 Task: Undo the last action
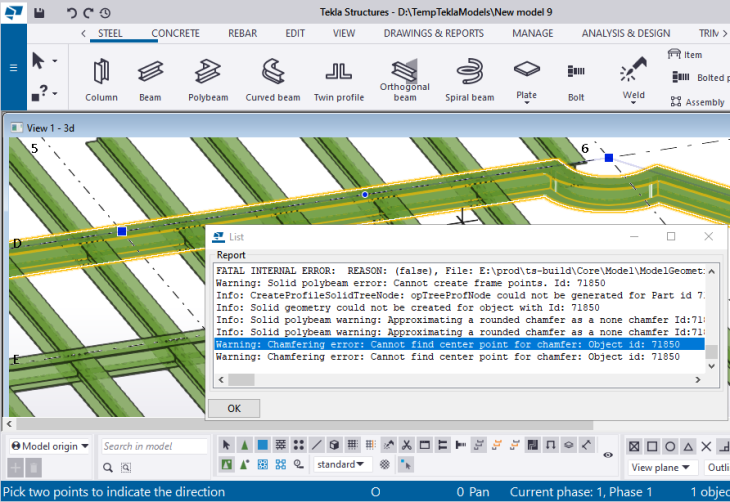[x=71, y=13]
